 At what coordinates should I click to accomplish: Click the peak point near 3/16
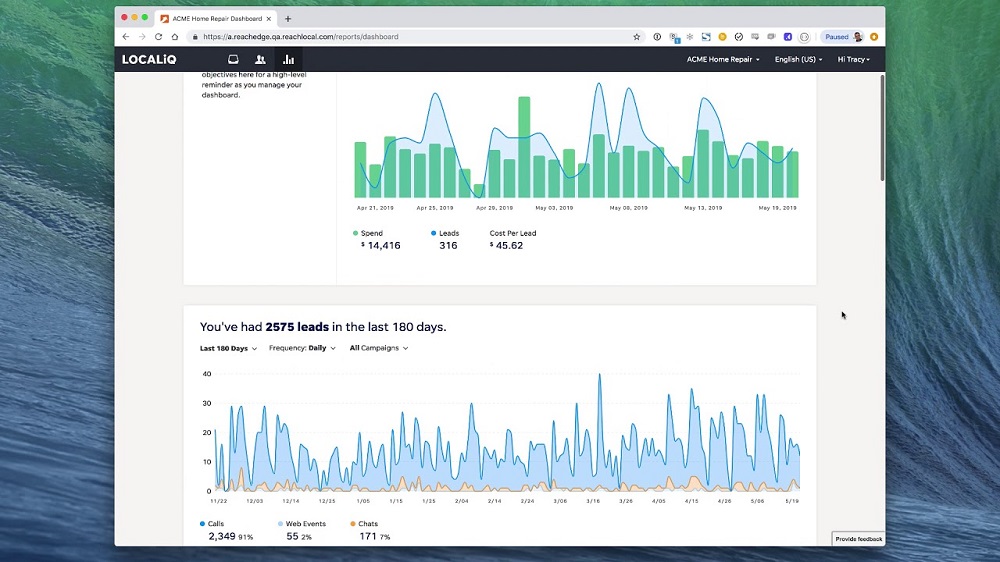point(599,375)
